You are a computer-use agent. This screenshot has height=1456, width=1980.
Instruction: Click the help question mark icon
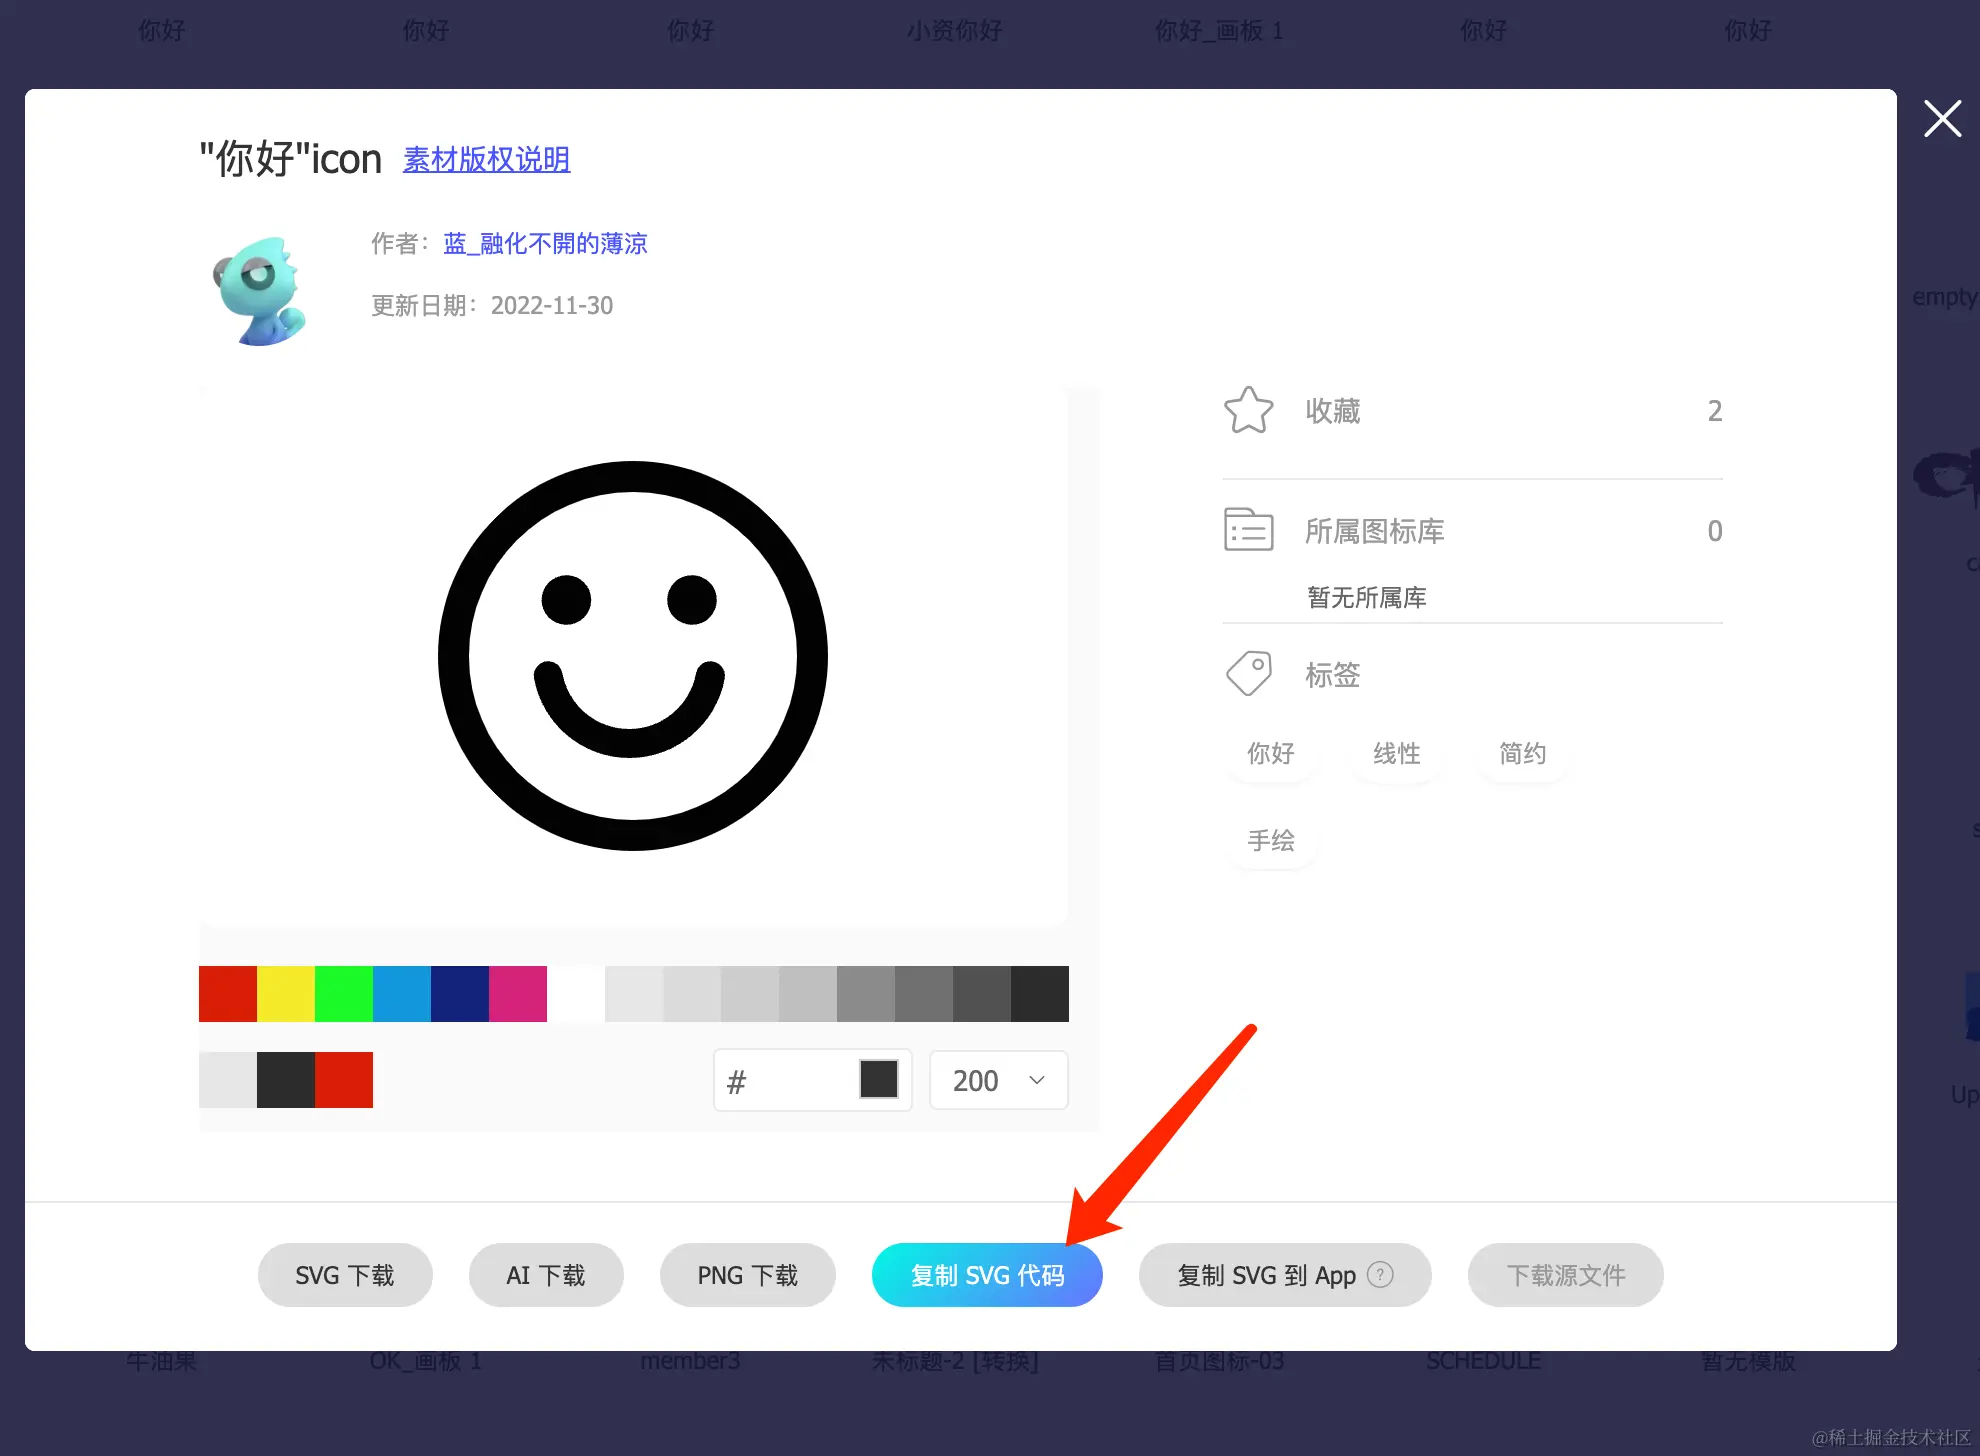tap(1380, 1275)
